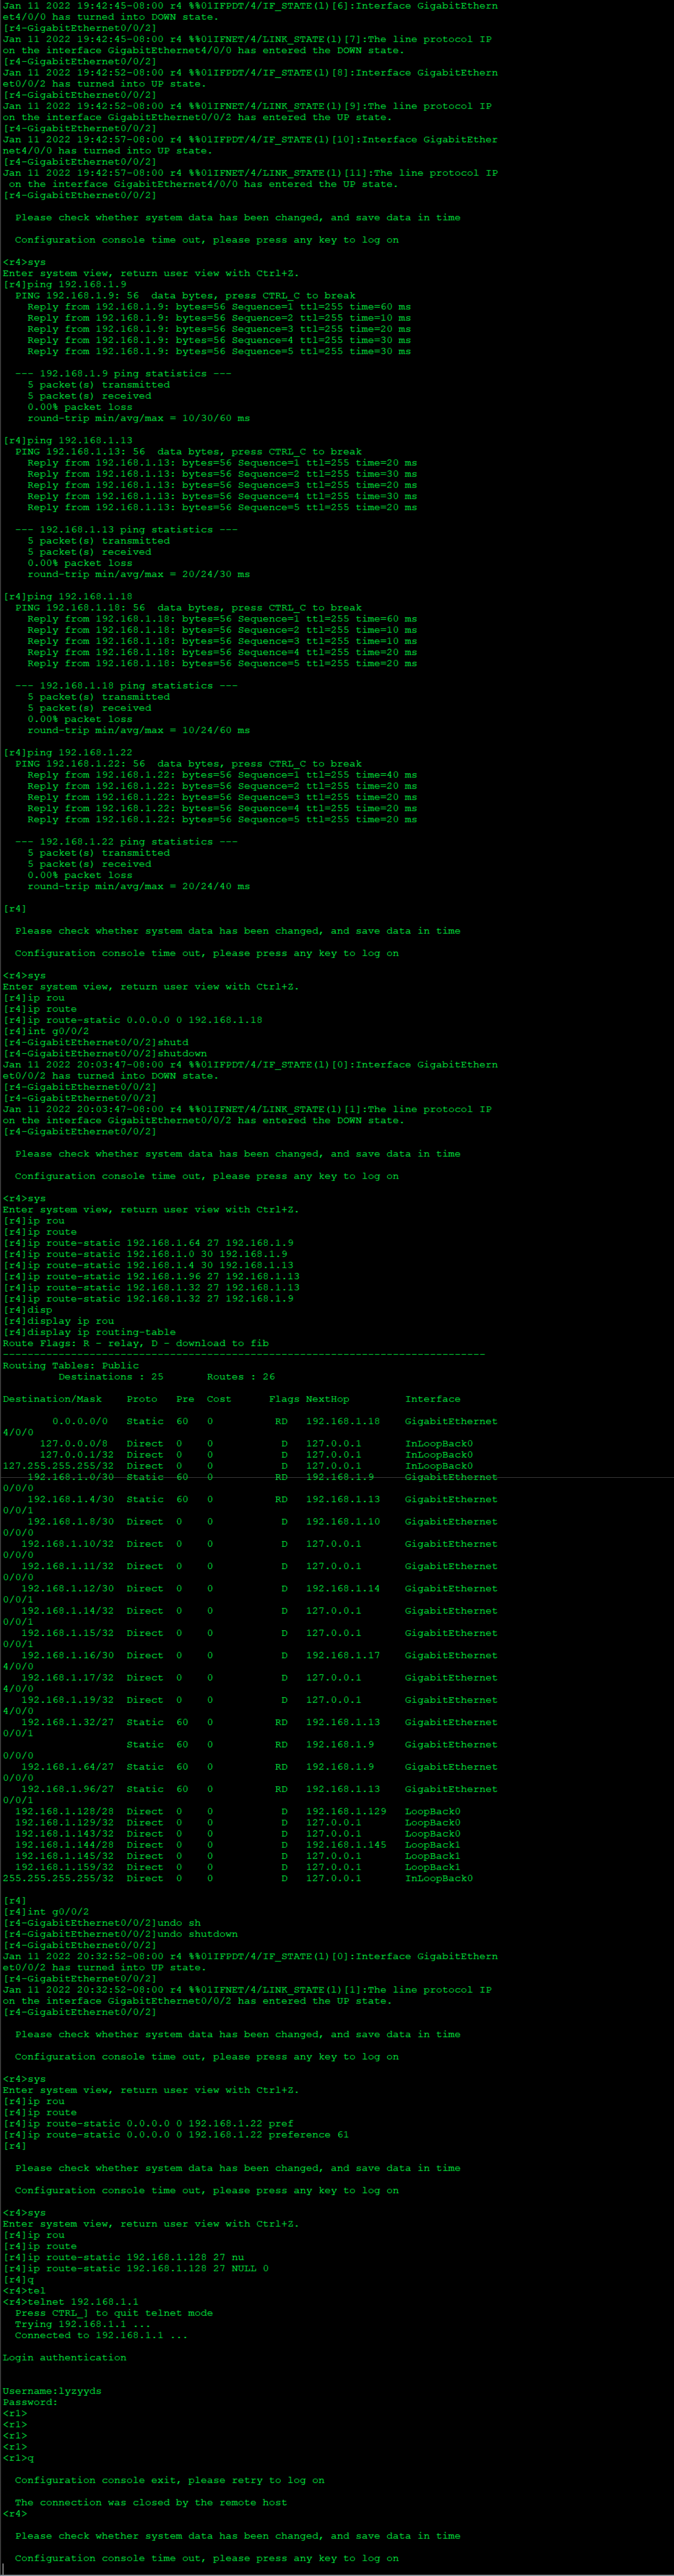This screenshot has width=674, height=2576.
Task: Click the '[r4]ping 192.168.1.18' command line
Action: pyautogui.click(x=68, y=596)
